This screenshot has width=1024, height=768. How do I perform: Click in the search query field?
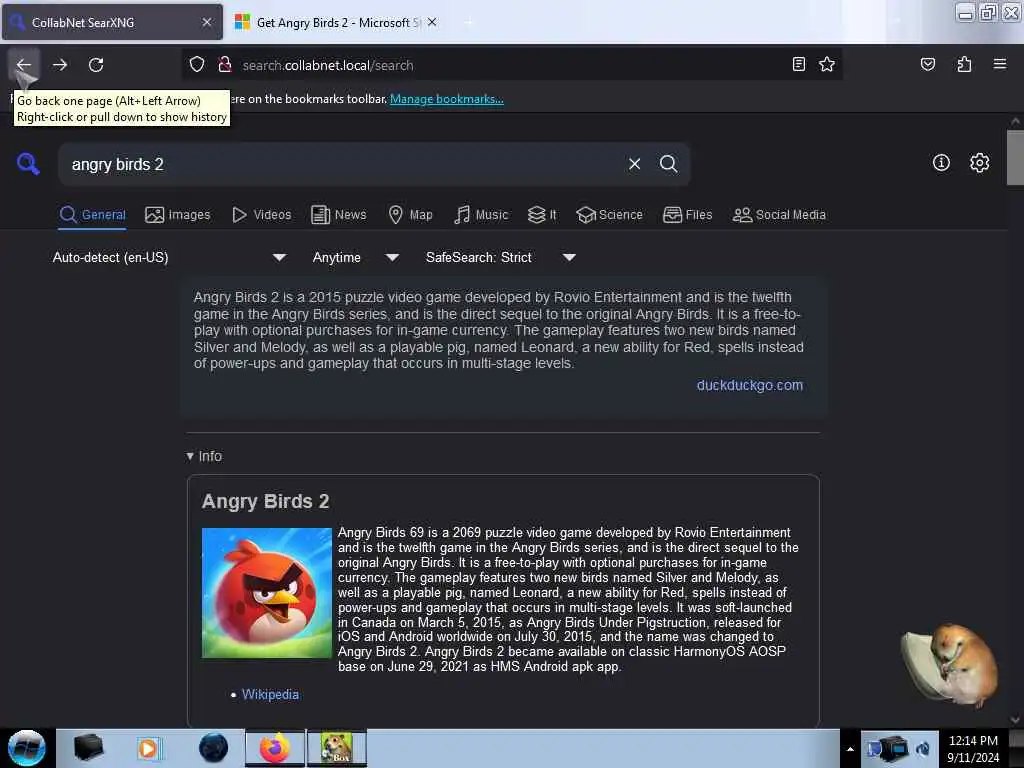[x=340, y=164]
